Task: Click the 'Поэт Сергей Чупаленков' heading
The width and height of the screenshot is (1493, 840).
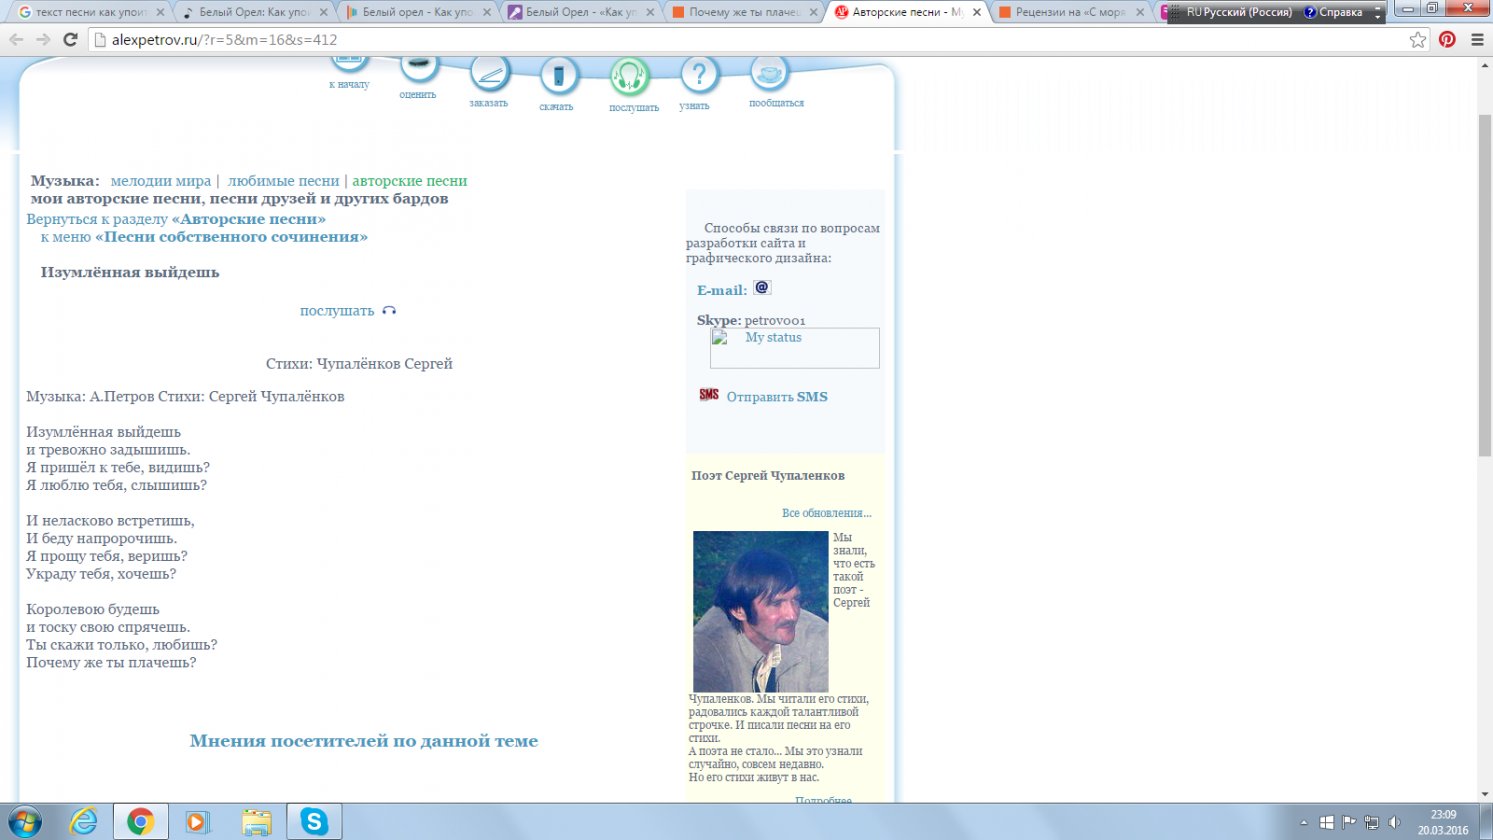Action: (768, 475)
